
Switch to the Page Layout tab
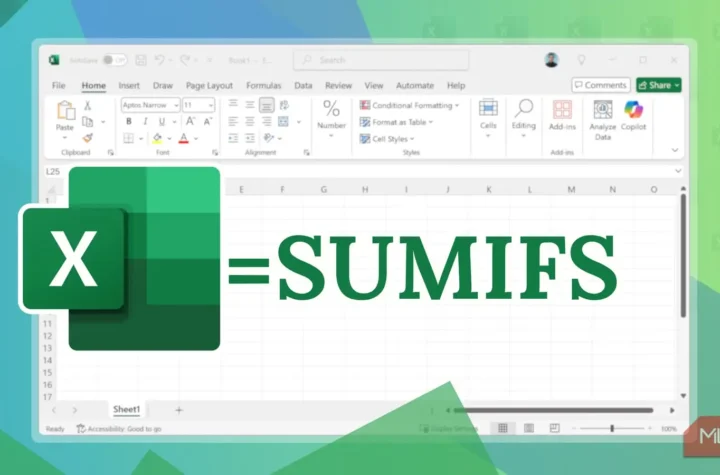click(209, 85)
